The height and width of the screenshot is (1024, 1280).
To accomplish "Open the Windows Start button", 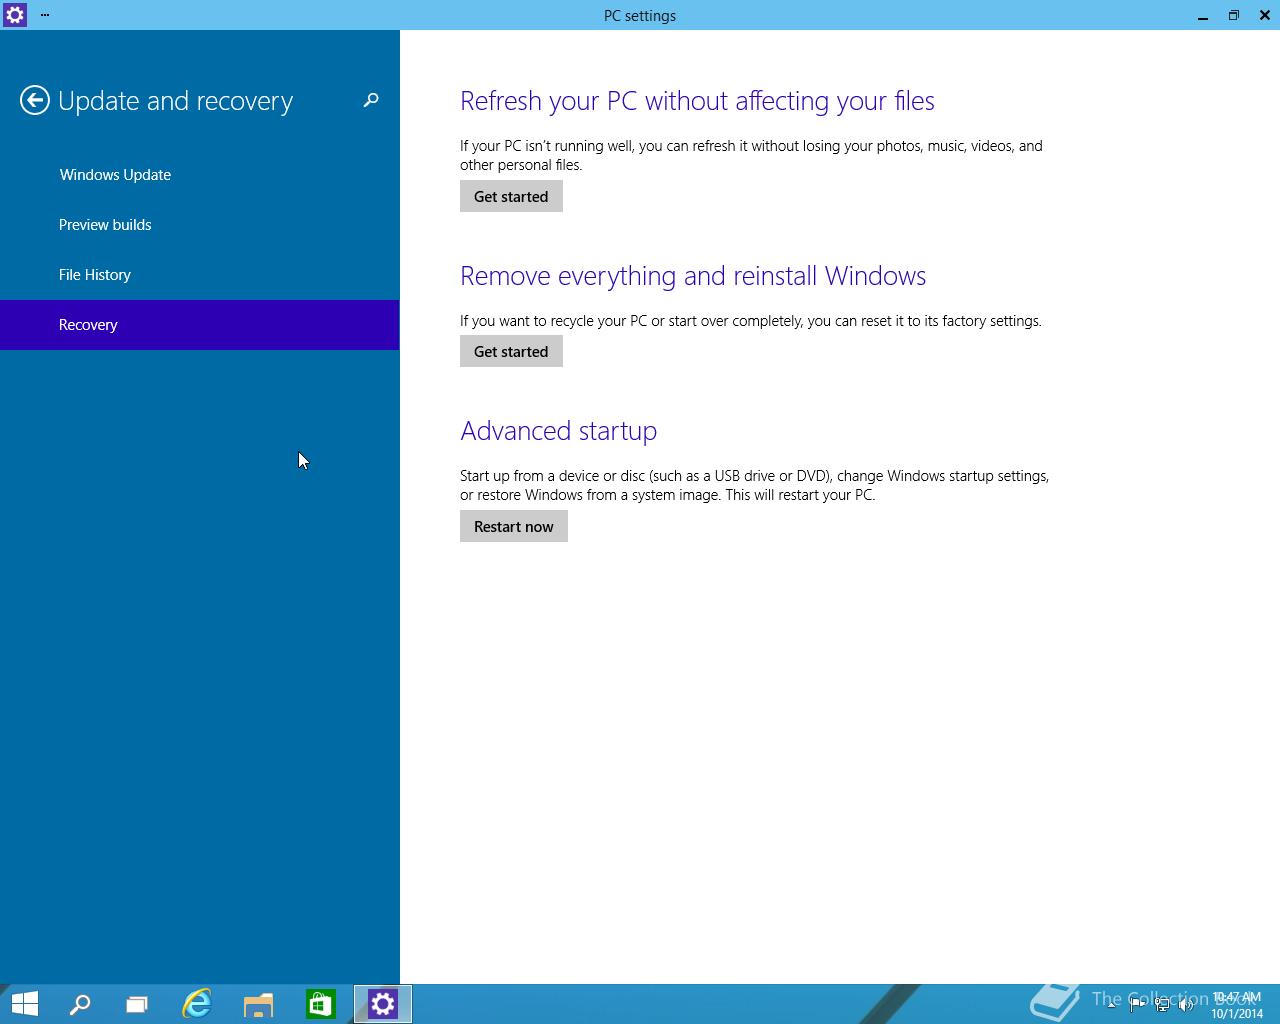I will coord(24,1004).
